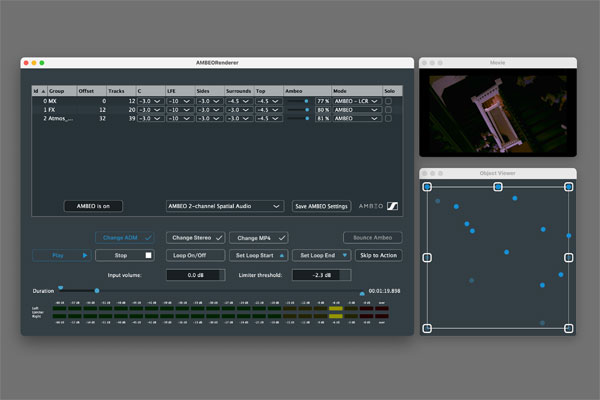Image resolution: width=600 pixels, height=400 pixels.
Task: Click the Bounce Ambeo button
Action: coord(372,238)
